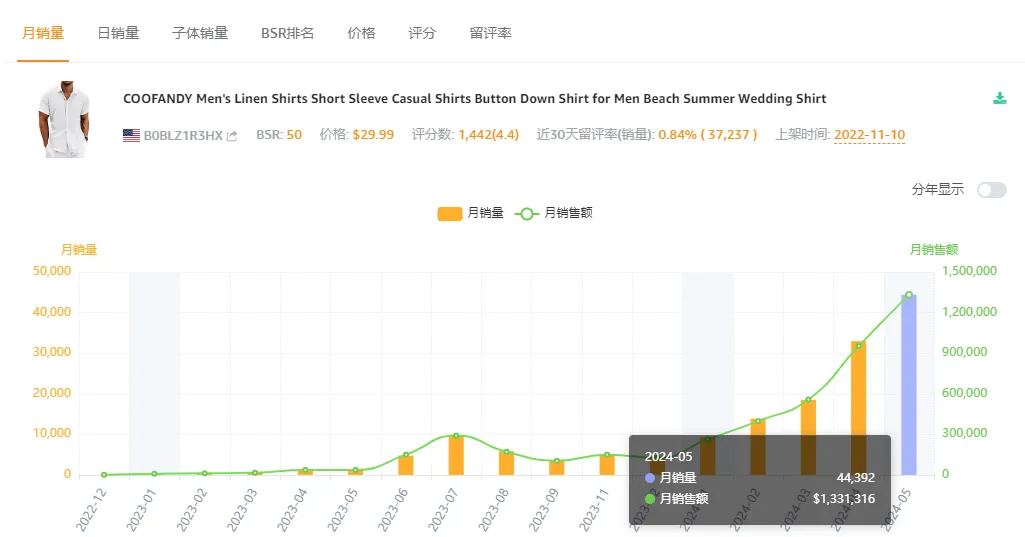Viewport: 1025px width, 537px height.
Task: Click the 2023-07 orange sales bar
Action: point(456,455)
